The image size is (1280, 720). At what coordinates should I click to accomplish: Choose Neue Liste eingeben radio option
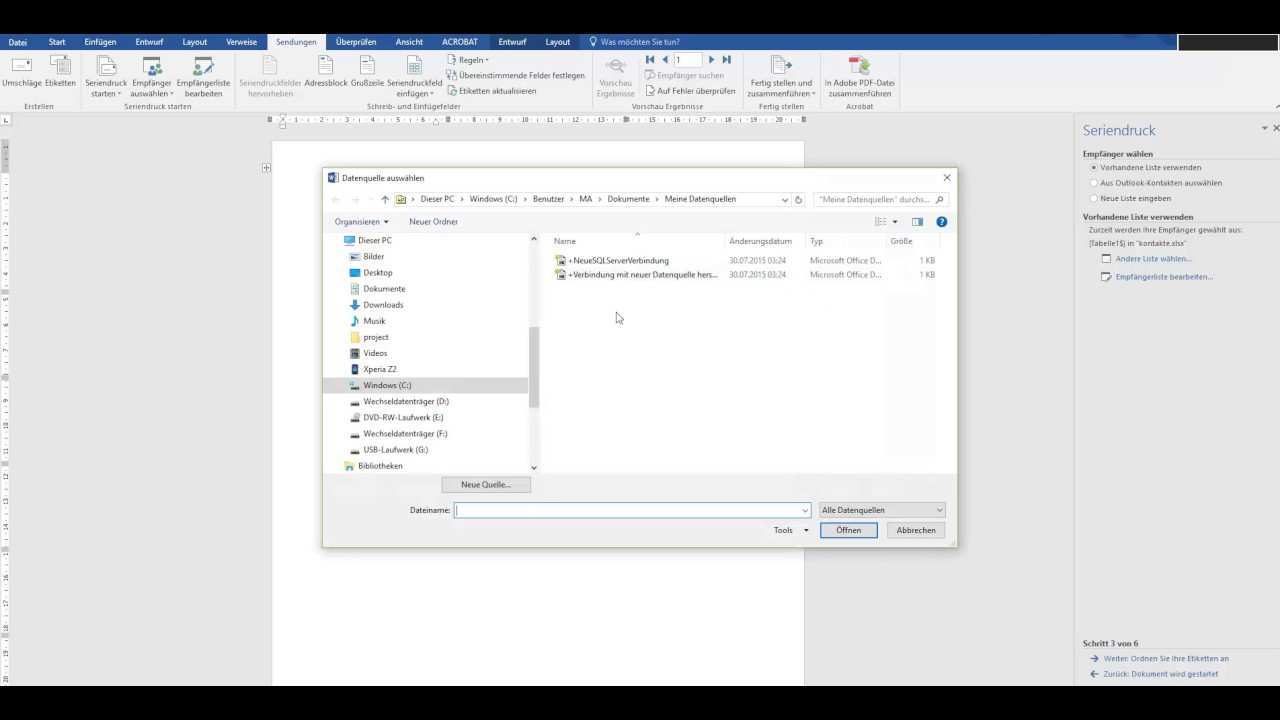click(x=1094, y=198)
